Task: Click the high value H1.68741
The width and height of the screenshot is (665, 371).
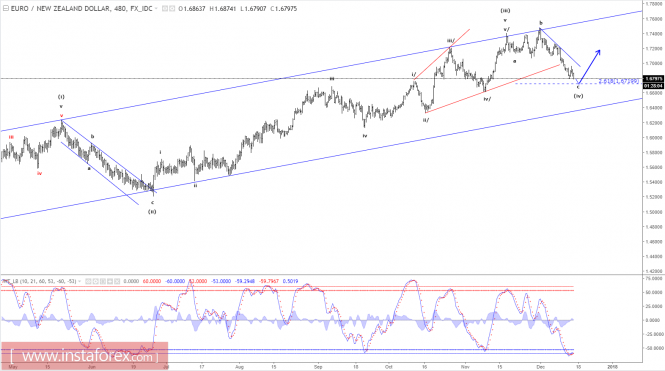Action: tap(223, 8)
